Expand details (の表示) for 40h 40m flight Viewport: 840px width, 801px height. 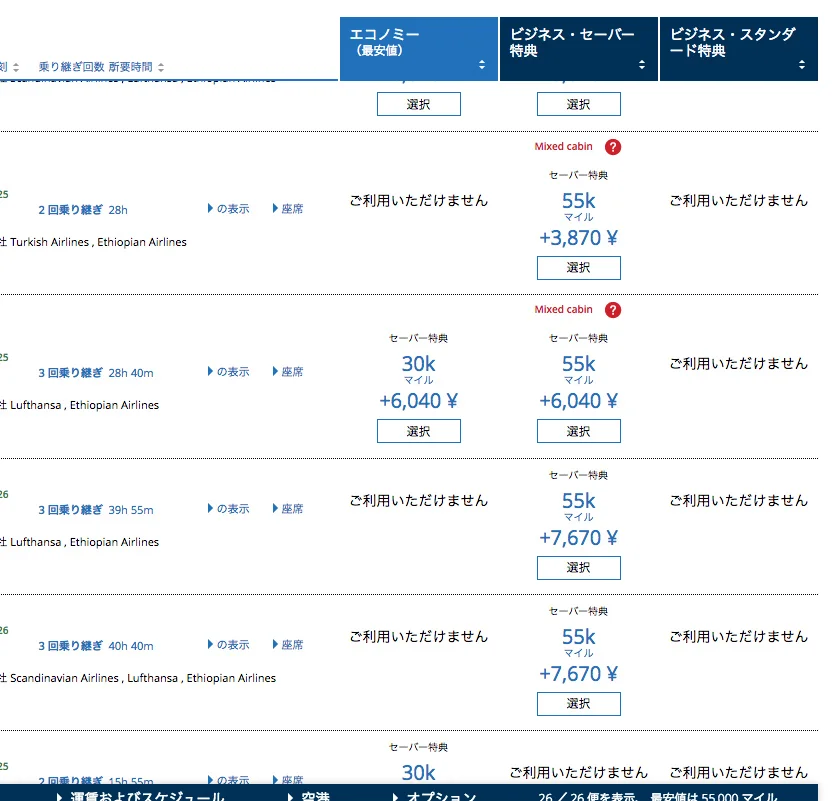(229, 645)
